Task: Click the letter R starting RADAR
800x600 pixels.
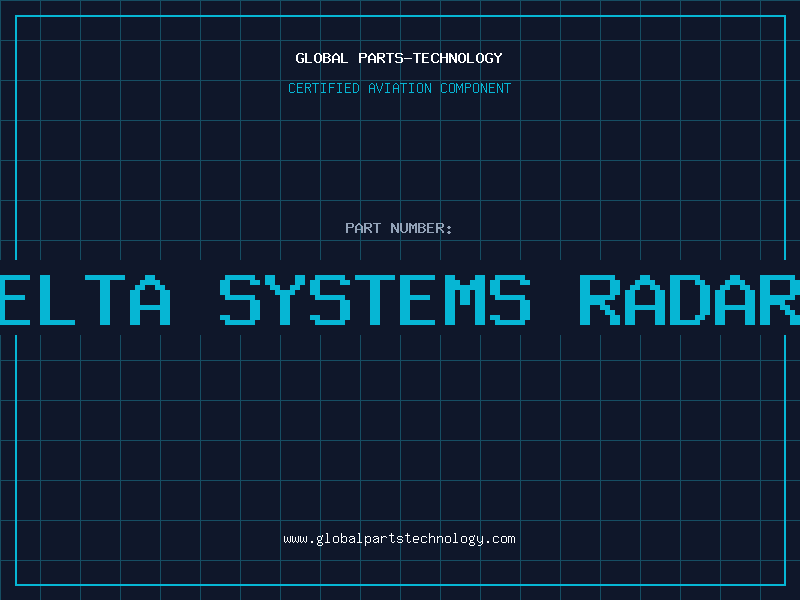Action: coord(601,298)
